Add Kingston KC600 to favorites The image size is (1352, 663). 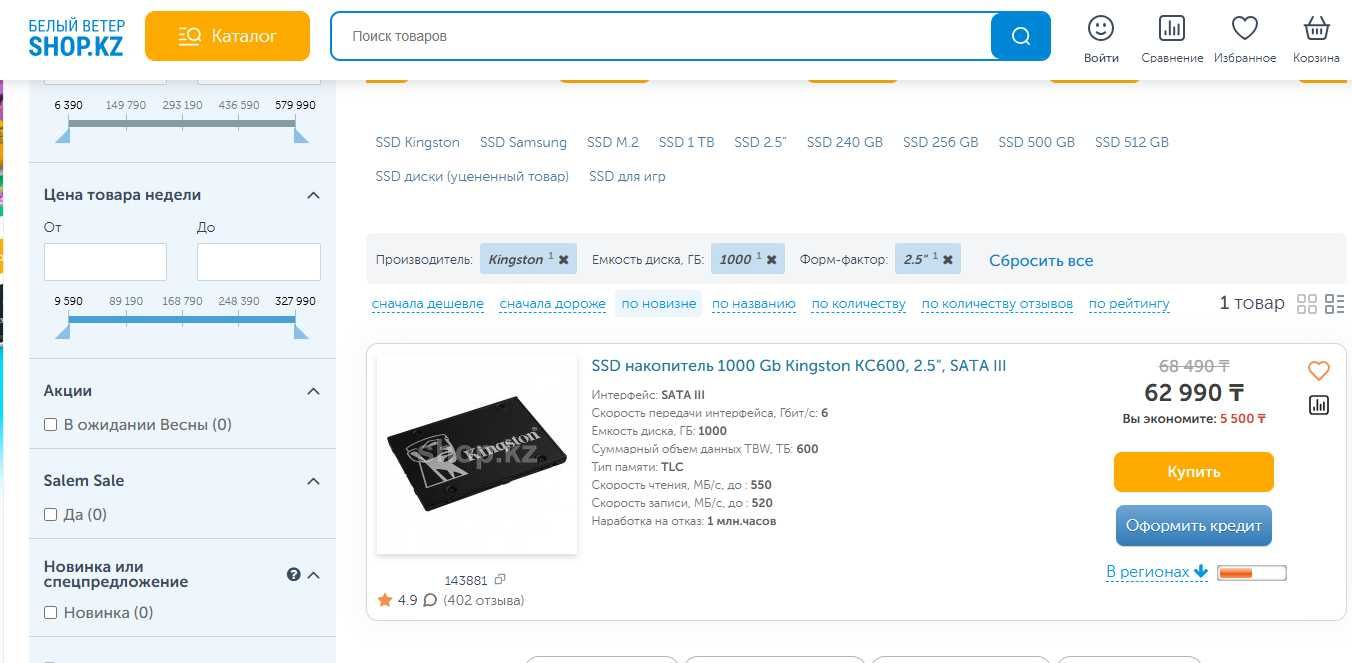click(x=1319, y=371)
